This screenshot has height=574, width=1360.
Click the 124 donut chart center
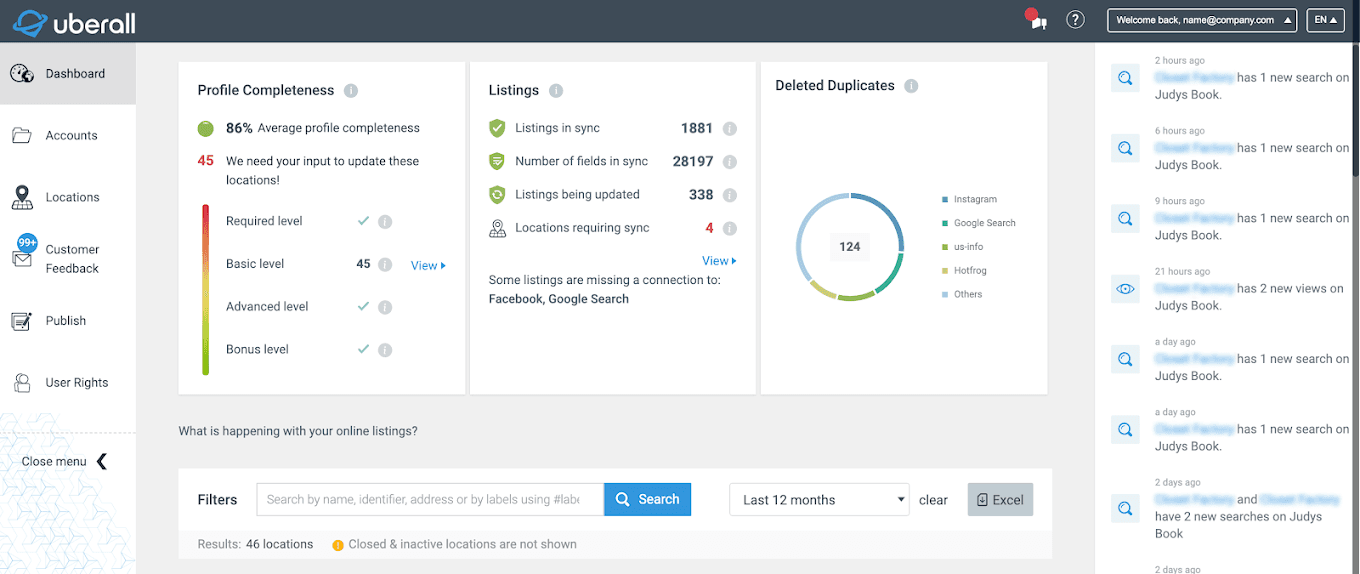pos(850,246)
